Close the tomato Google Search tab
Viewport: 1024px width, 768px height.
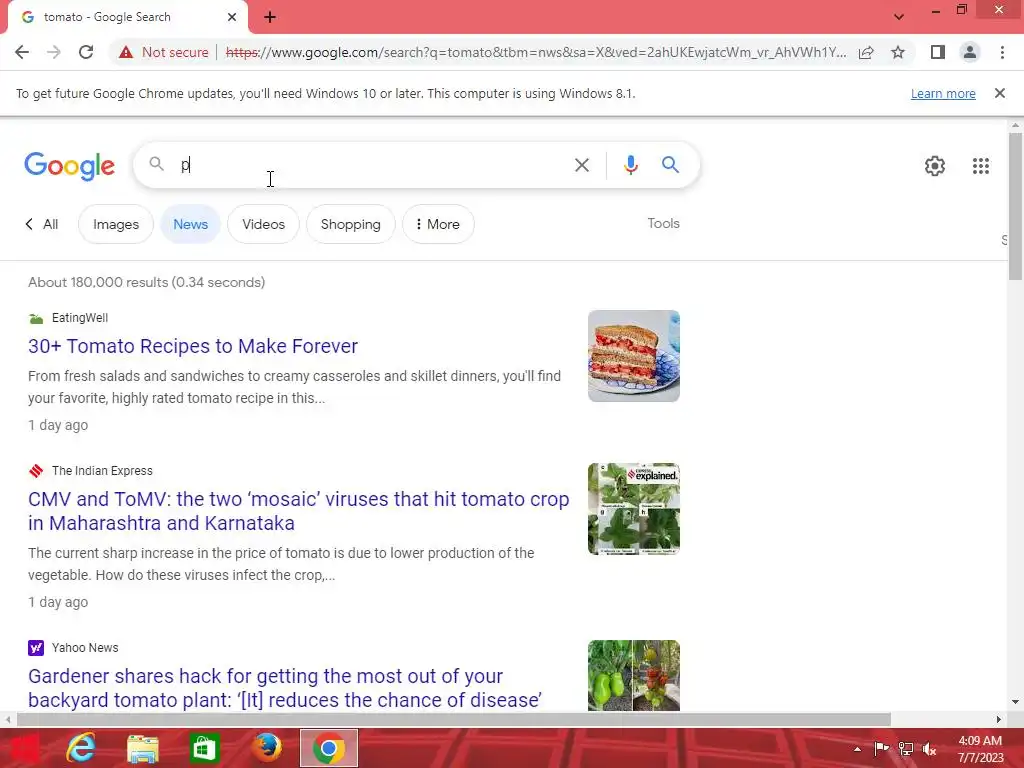coord(232,17)
